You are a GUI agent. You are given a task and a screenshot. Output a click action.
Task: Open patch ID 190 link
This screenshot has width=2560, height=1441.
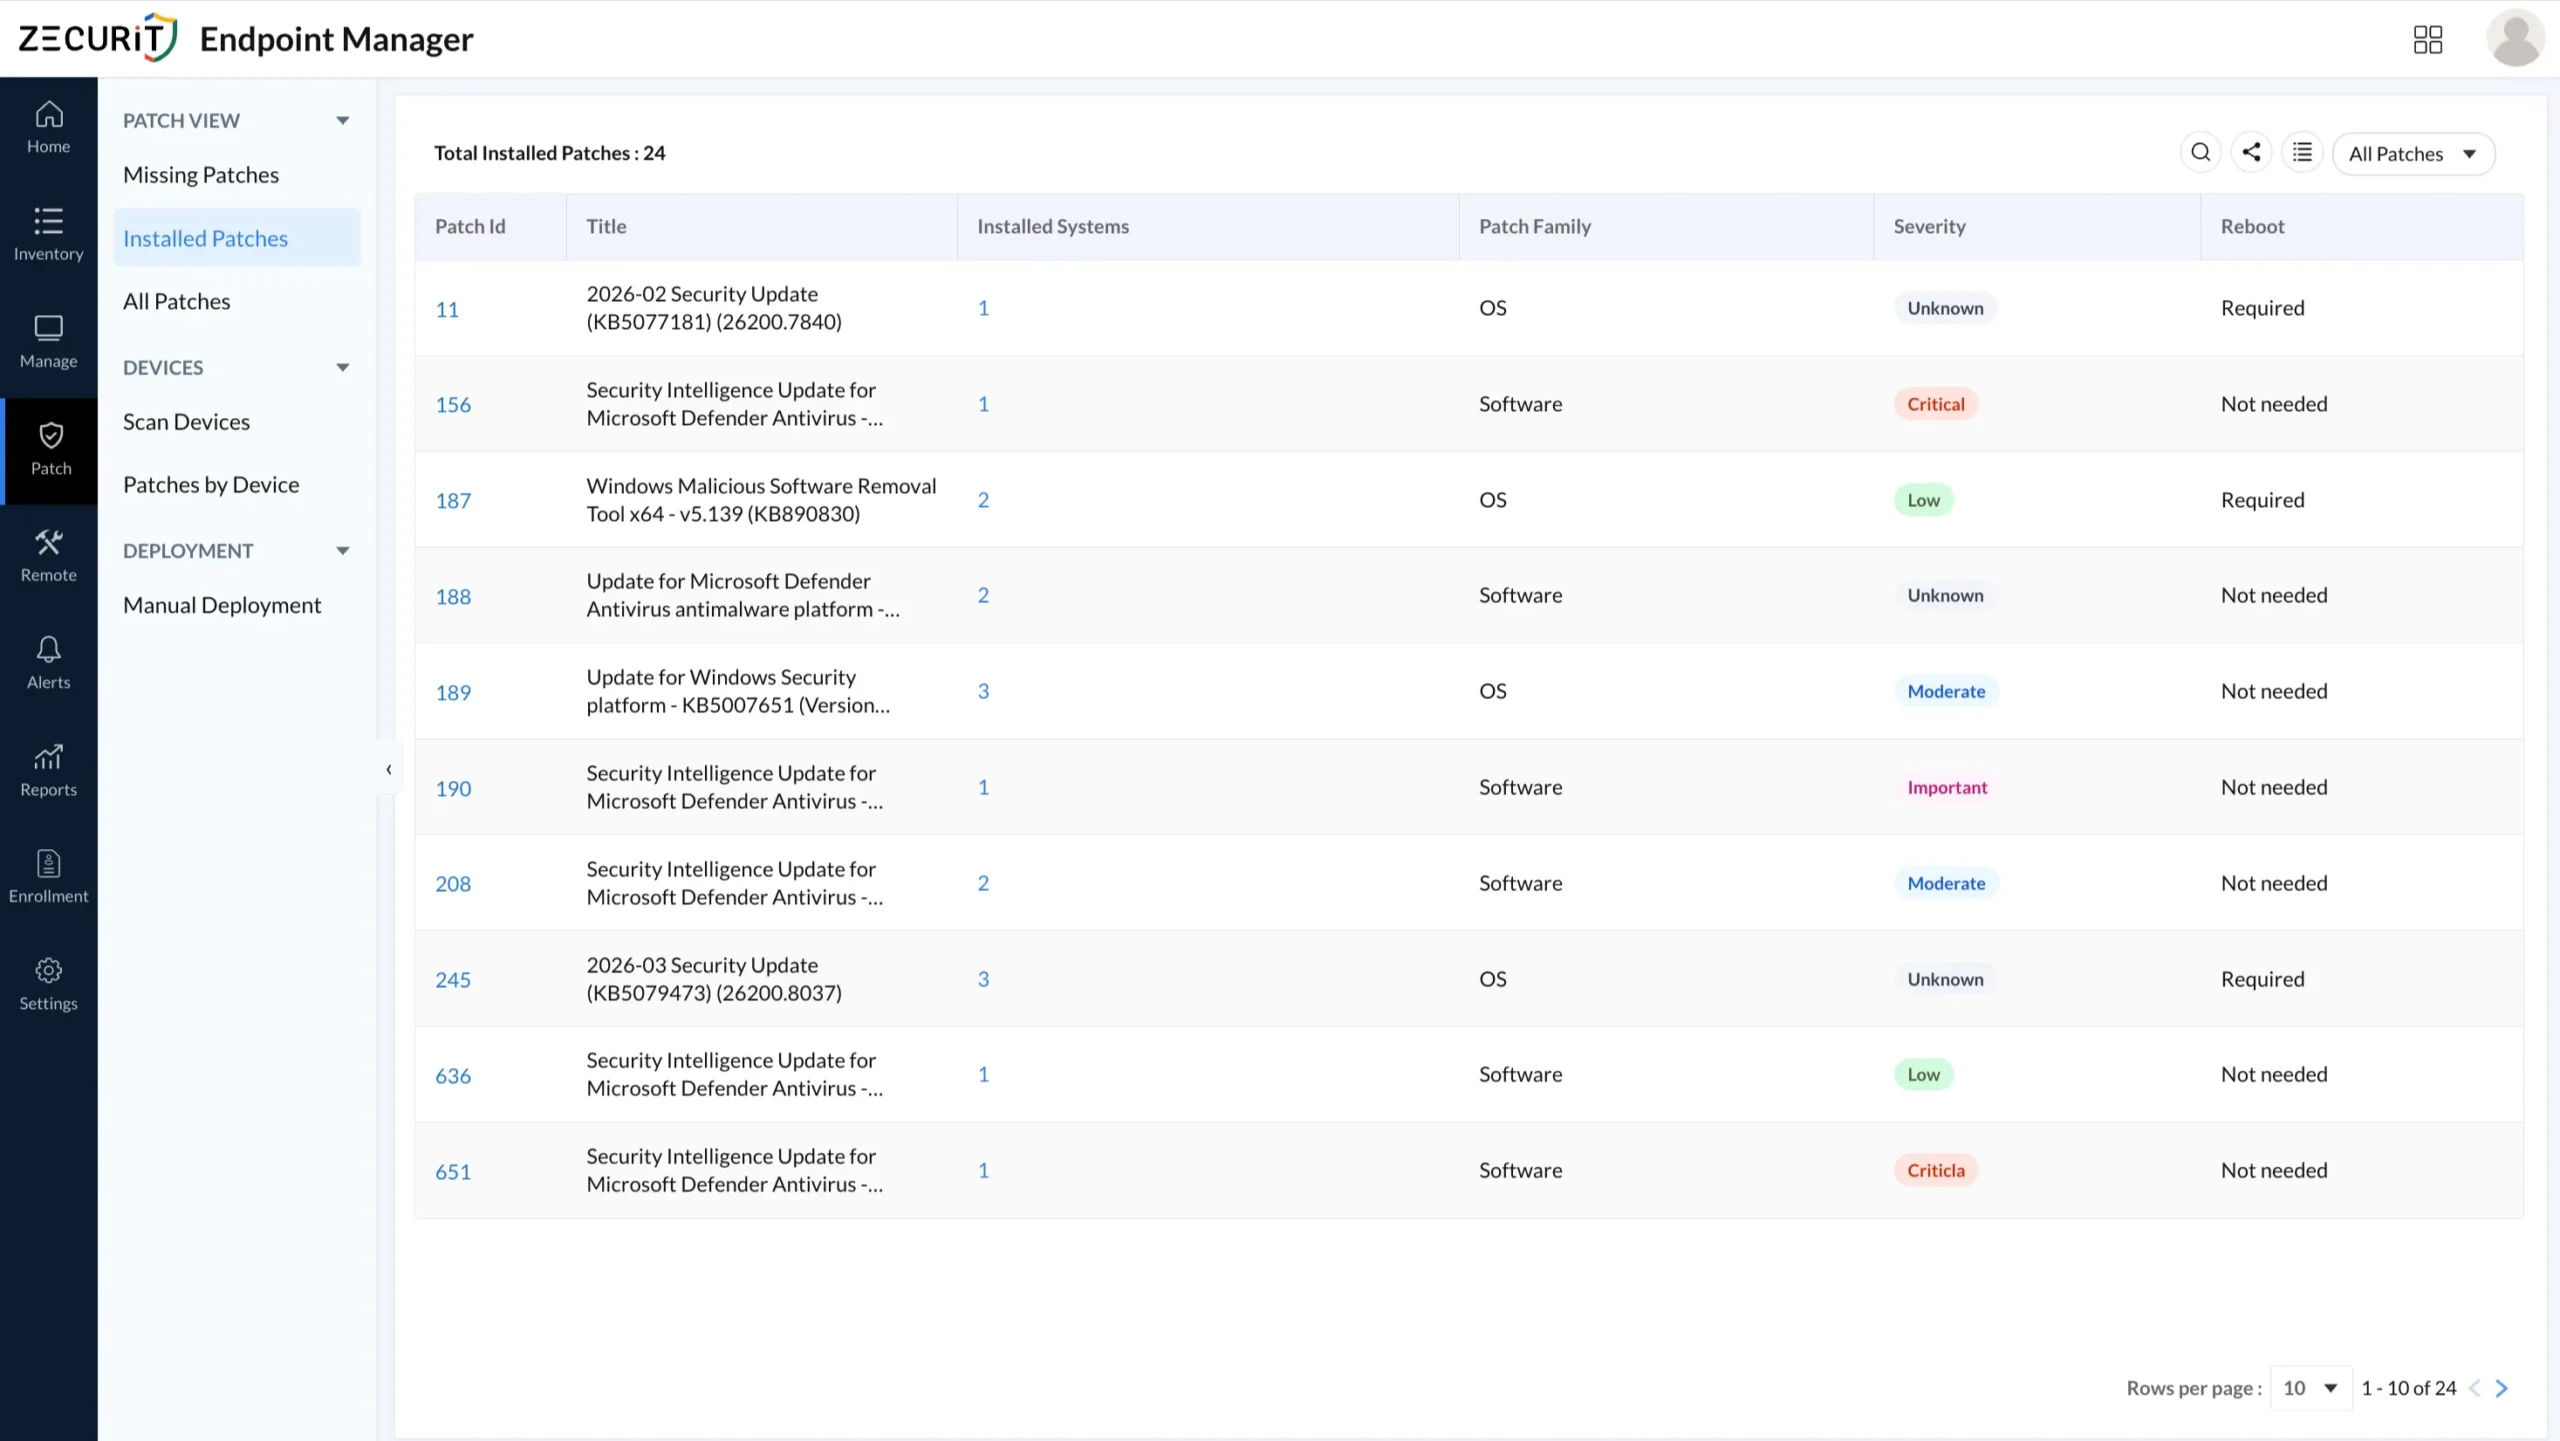453,788
